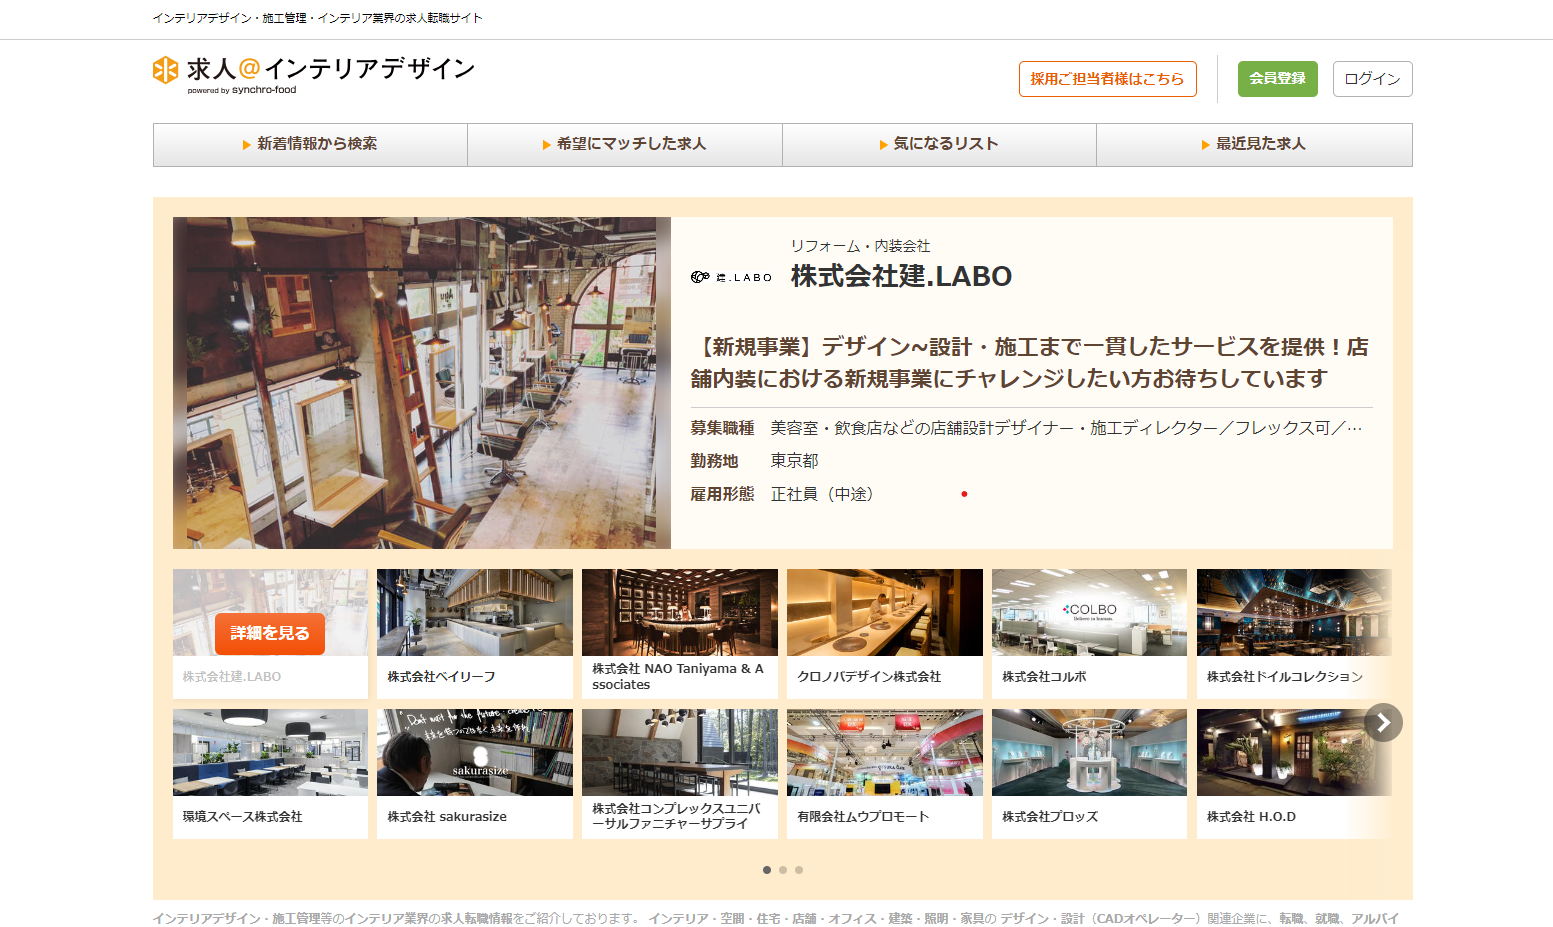Open 最近見た求人 navigation tab
Viewport: 1553px width, 927px height.
point(1254,144)
